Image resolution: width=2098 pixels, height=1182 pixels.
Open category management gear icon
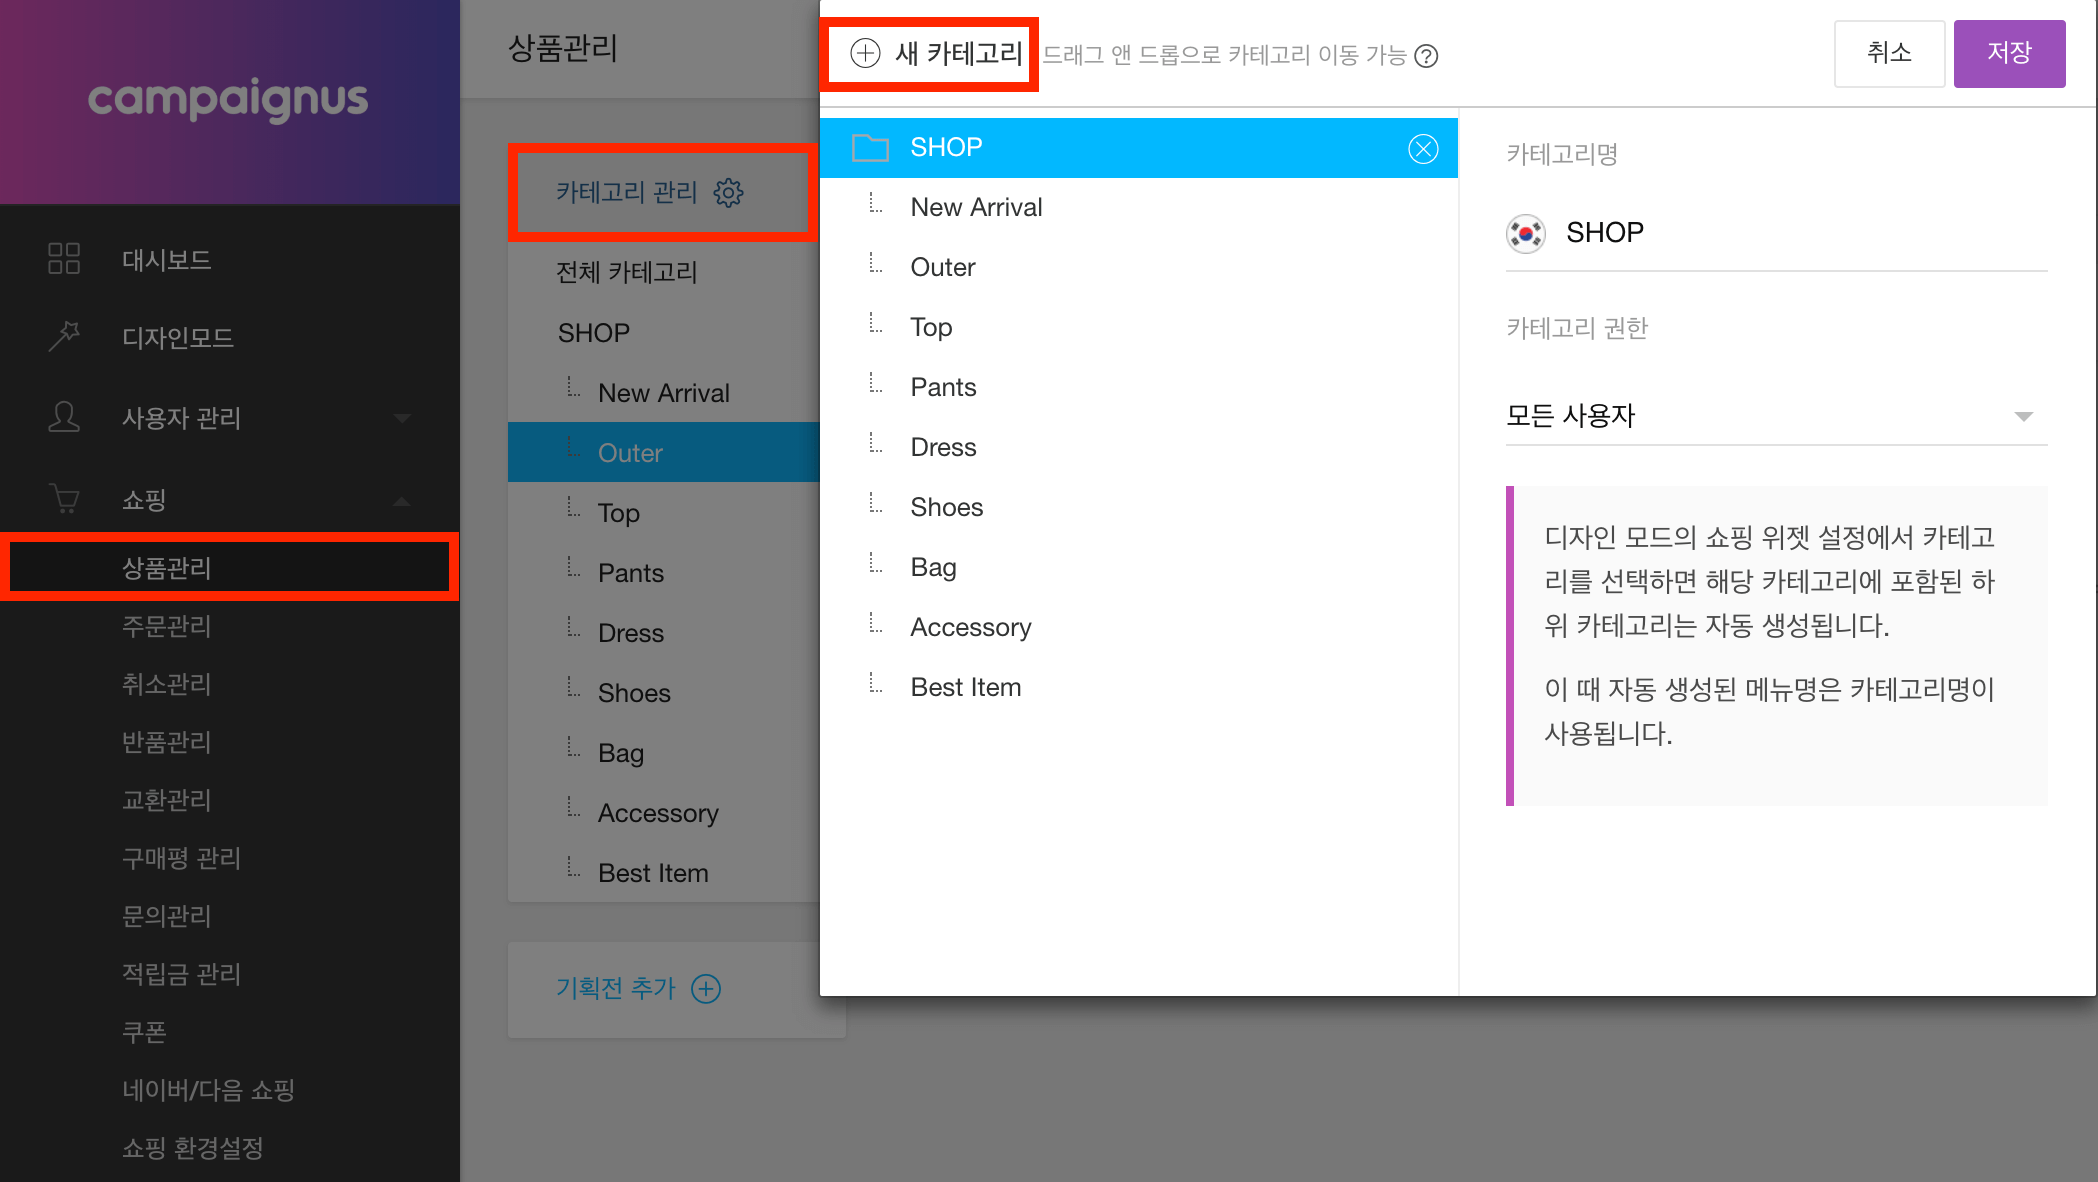pyautogui.click(x=728, y=193)
